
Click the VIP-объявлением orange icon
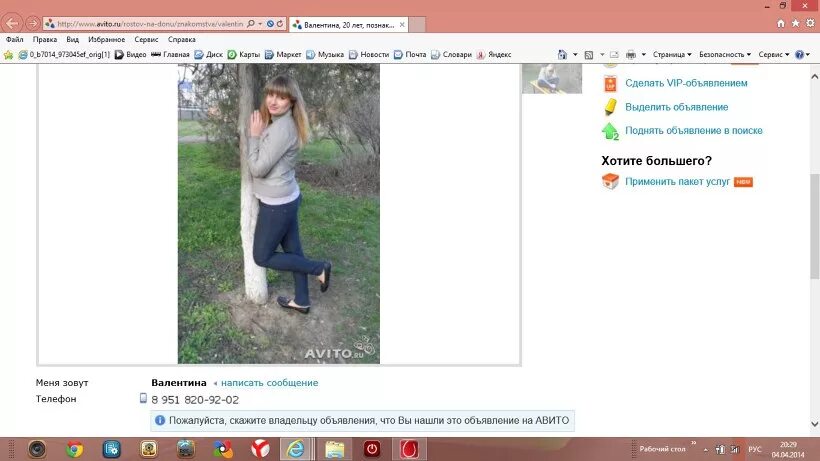tap(610, 84)
